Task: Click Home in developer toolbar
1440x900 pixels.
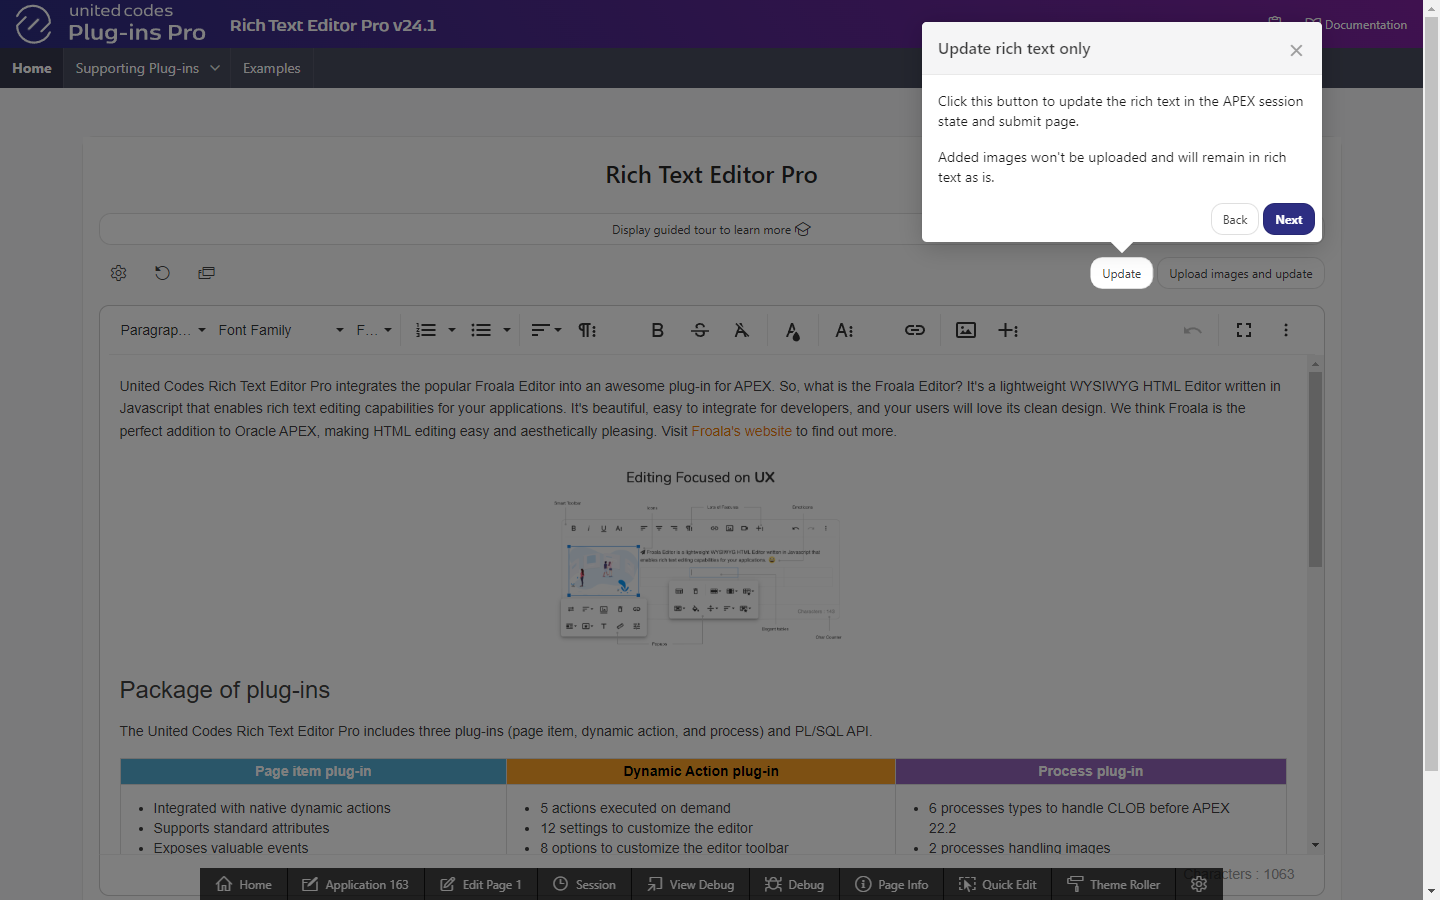Action: [244, 884]
